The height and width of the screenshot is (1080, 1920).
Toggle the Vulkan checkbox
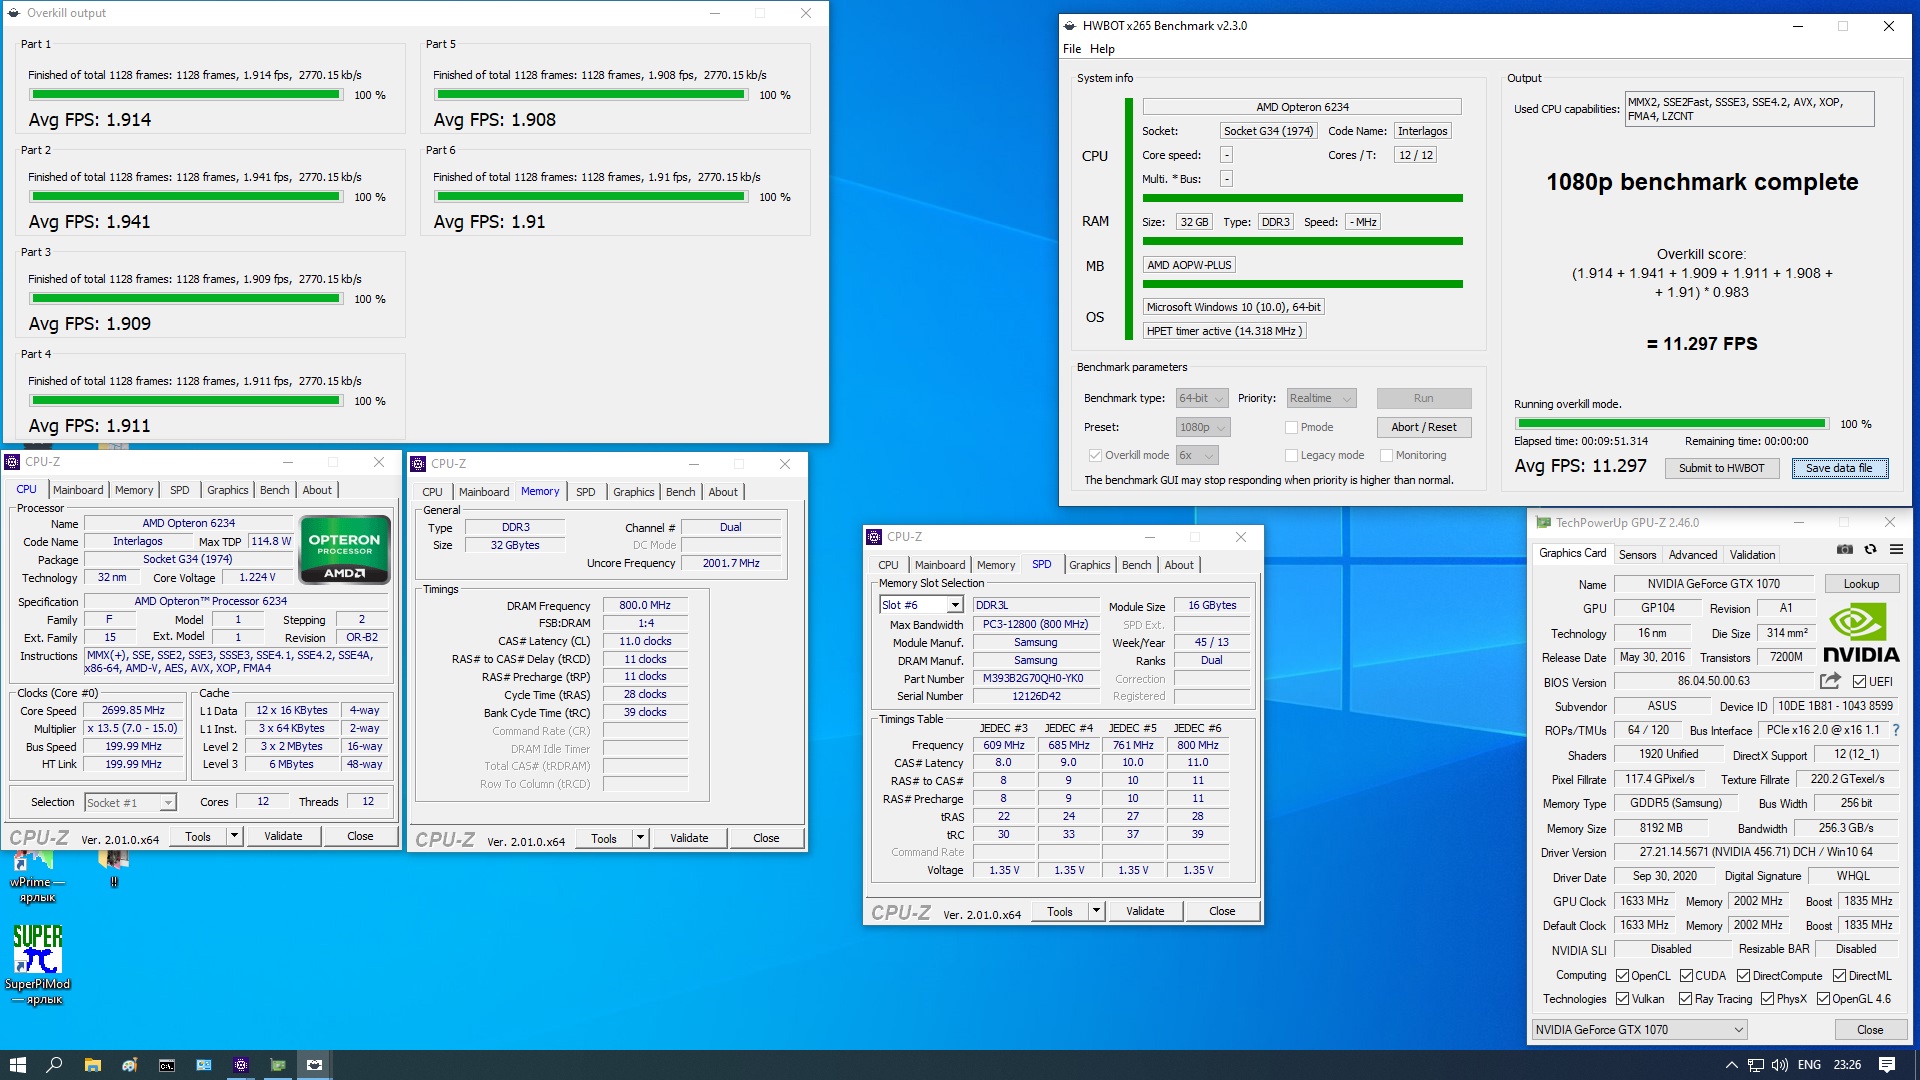coord(1622,999)
